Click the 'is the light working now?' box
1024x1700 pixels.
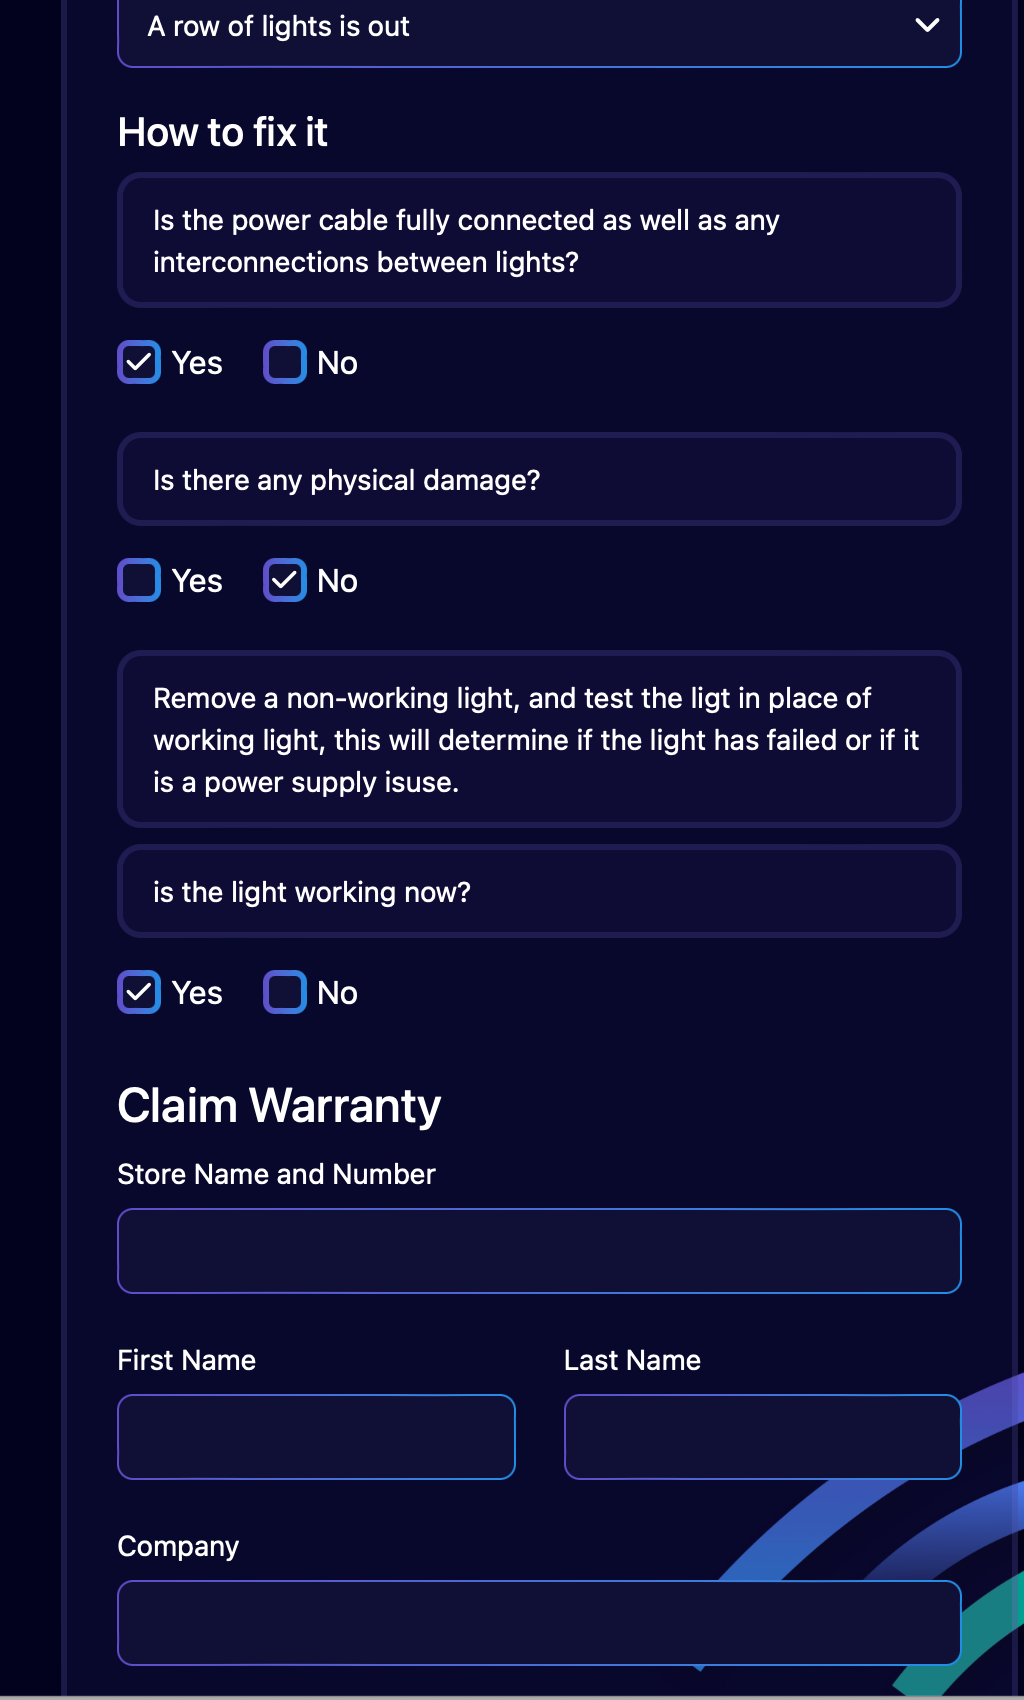tap(539, 892)
